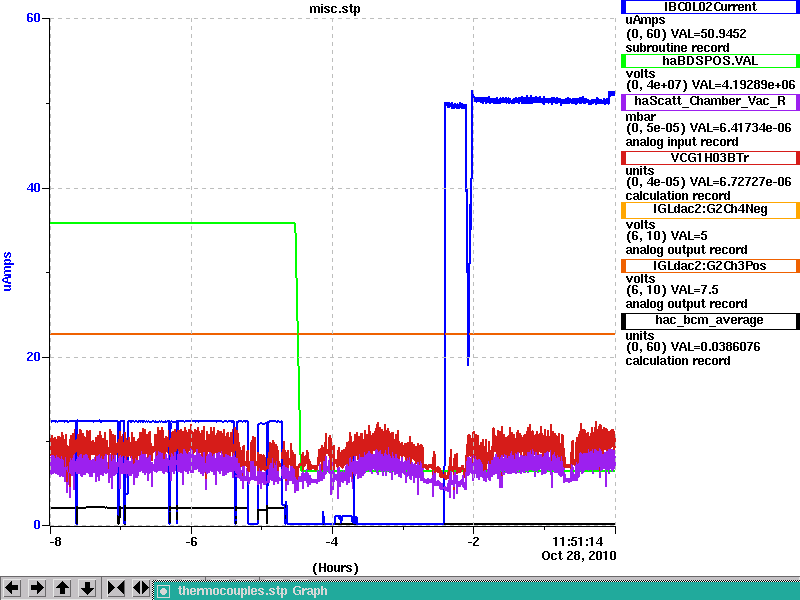800x600 pixels.
Task: Zoom in with the inward-pointing triangles button
Action: coord(116,588)
